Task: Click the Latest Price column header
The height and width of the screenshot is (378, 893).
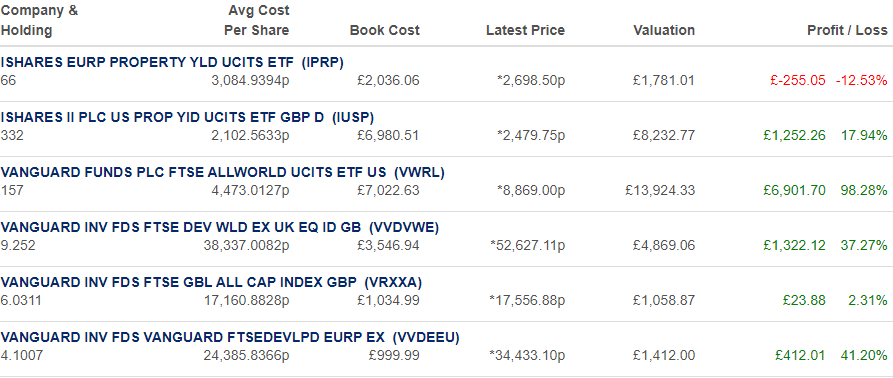Action: pos(525,30)
